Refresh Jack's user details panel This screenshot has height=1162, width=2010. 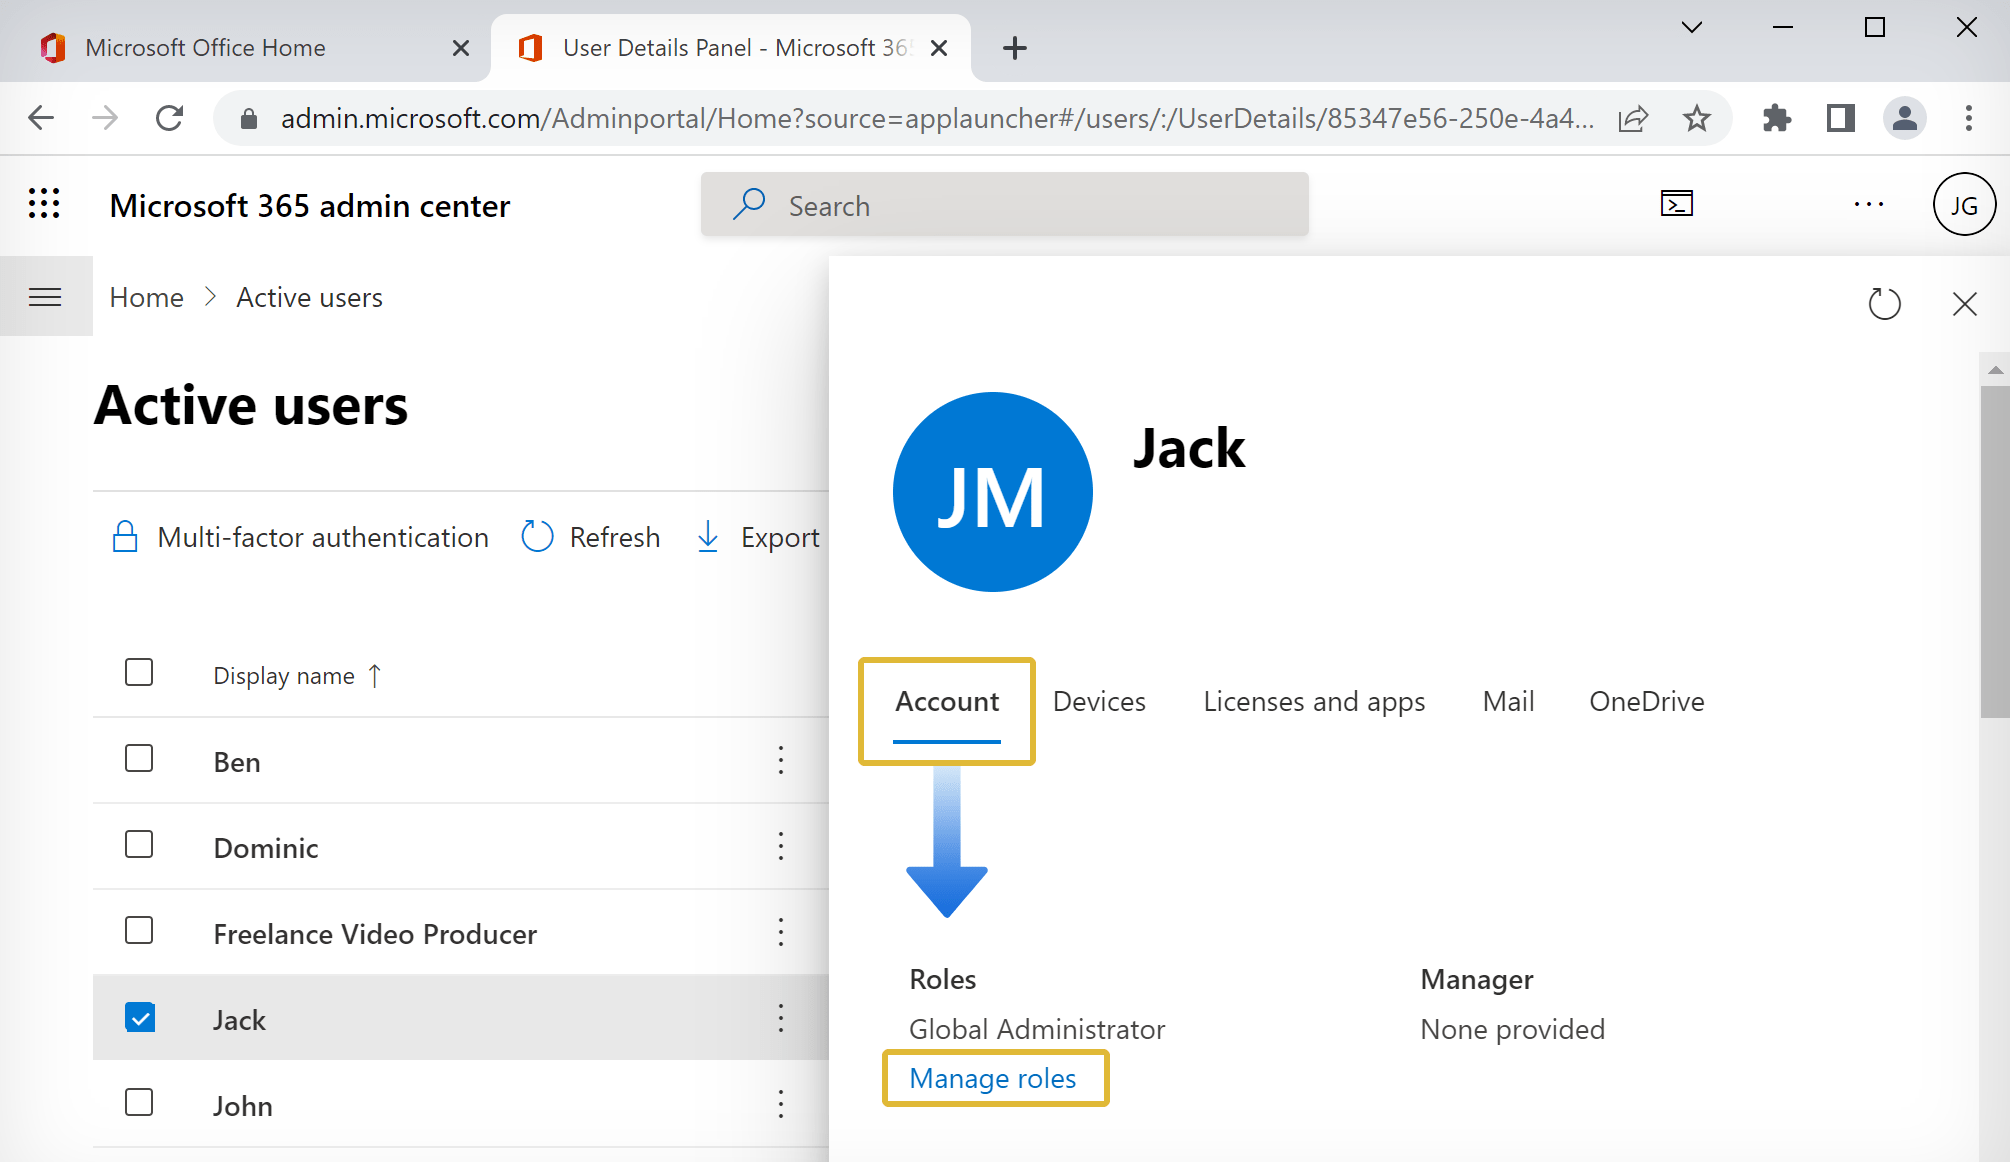tap(1885, 303)
